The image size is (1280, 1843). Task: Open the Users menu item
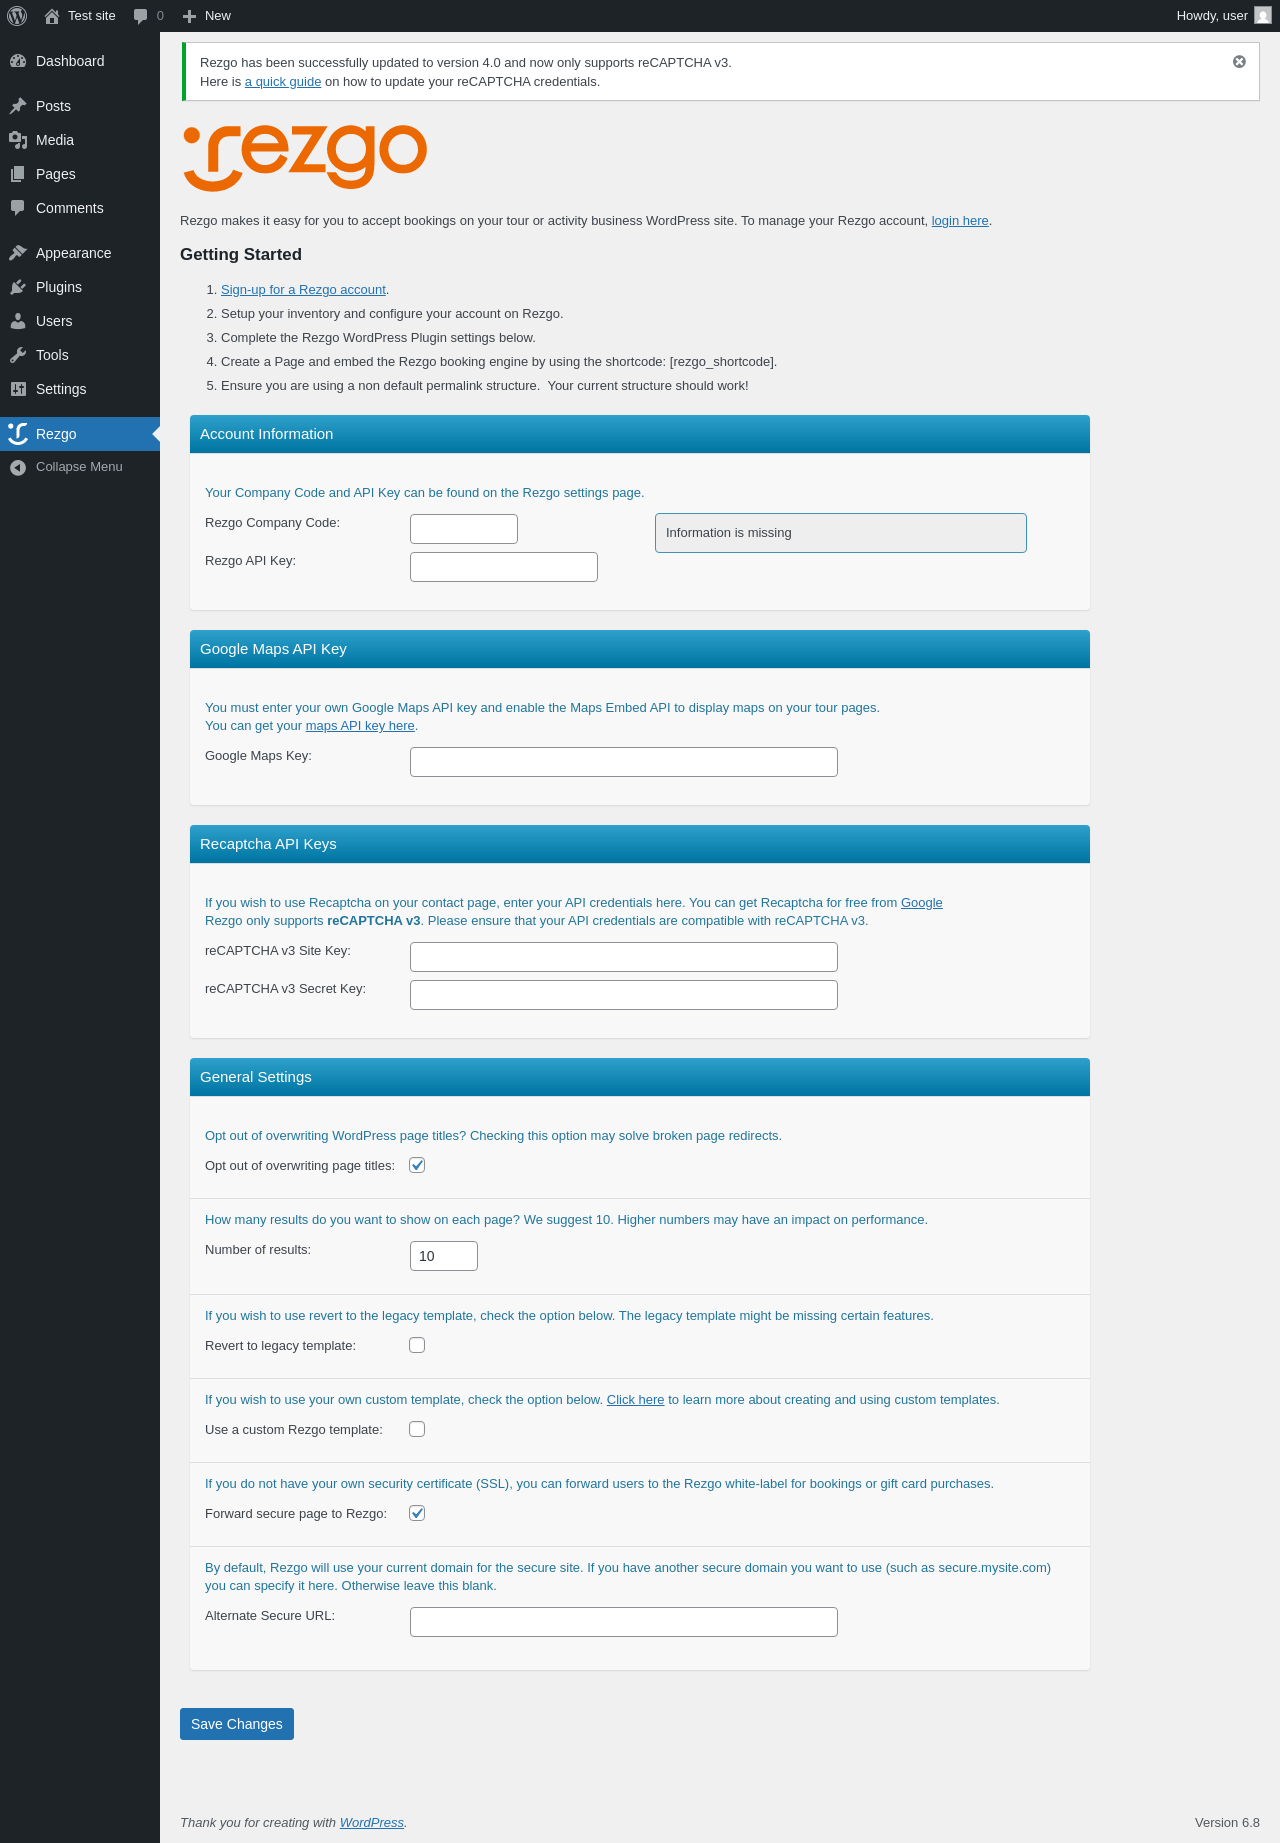[80, 321]
